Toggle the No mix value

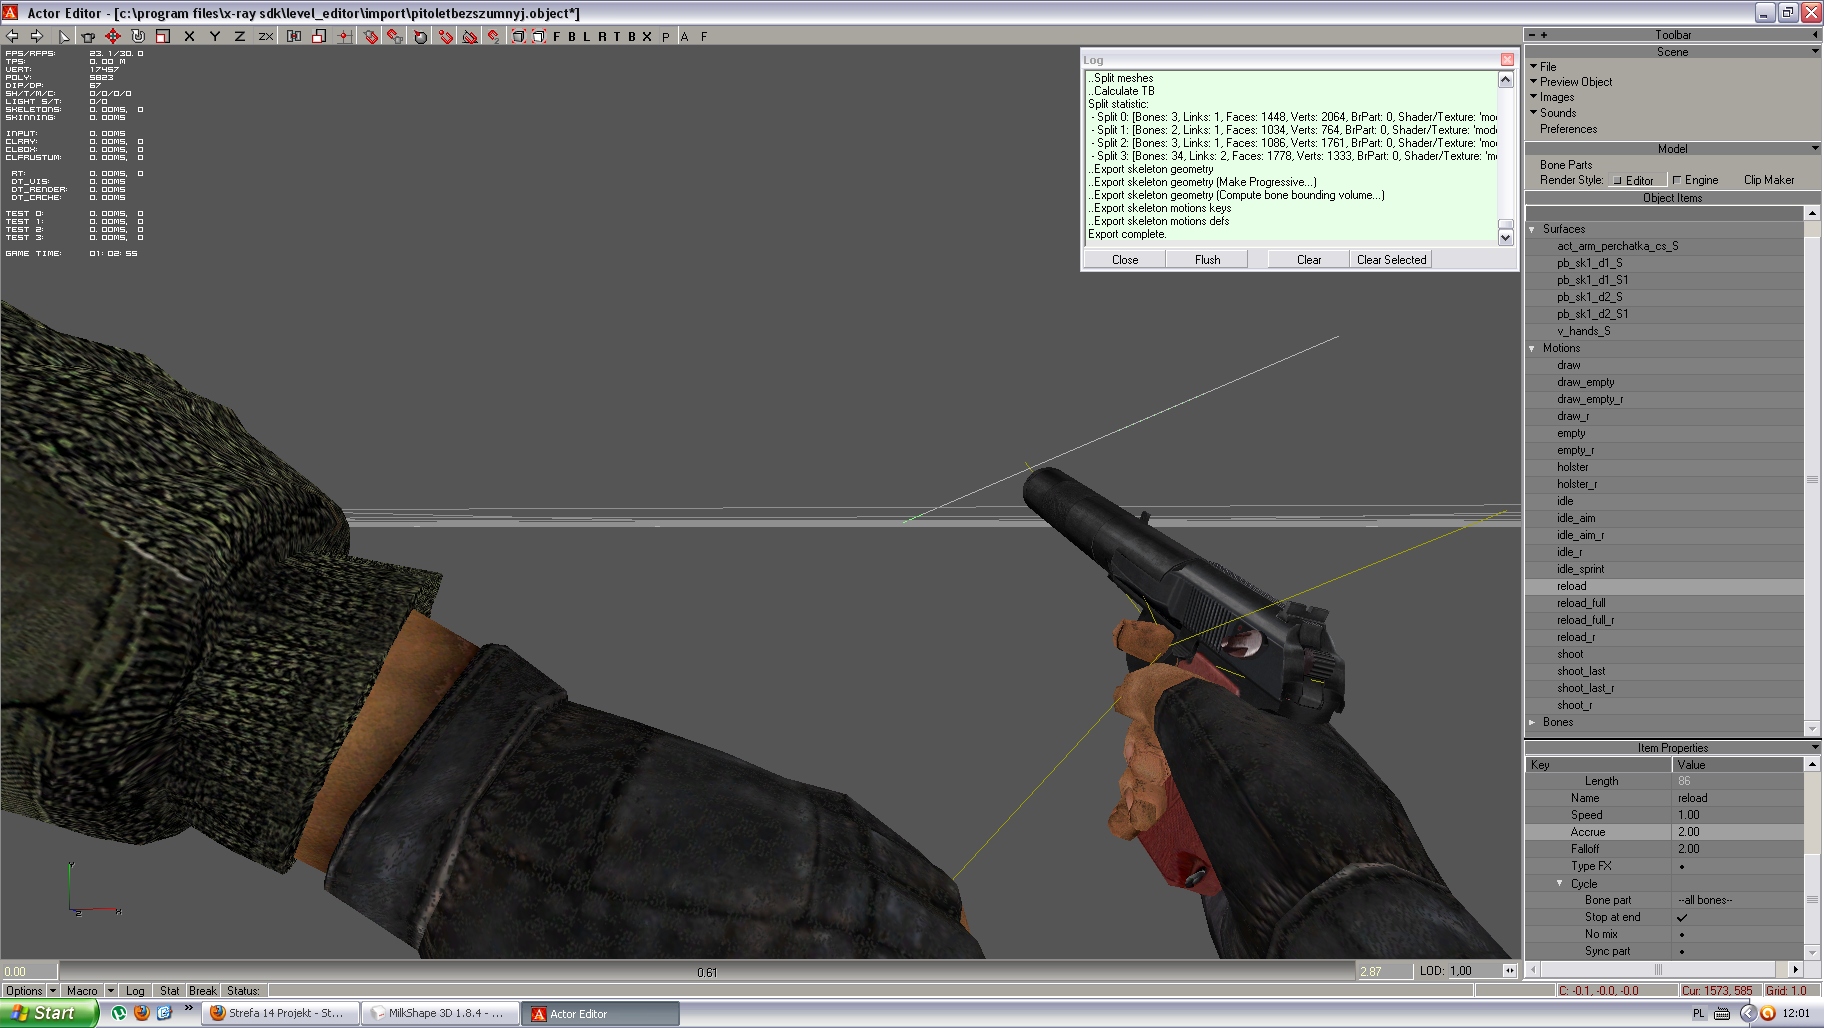[x=1682, y=934]
